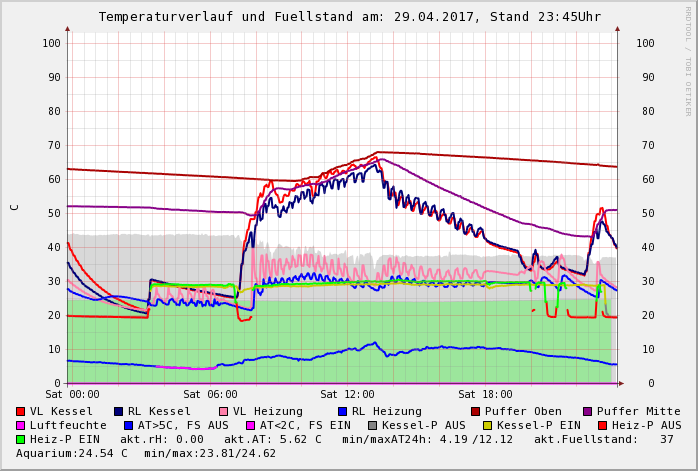This screenshot has width=698, height=471.
Task: Click the dark blue RL Kessel swatch
Action: tap(118, 411)
